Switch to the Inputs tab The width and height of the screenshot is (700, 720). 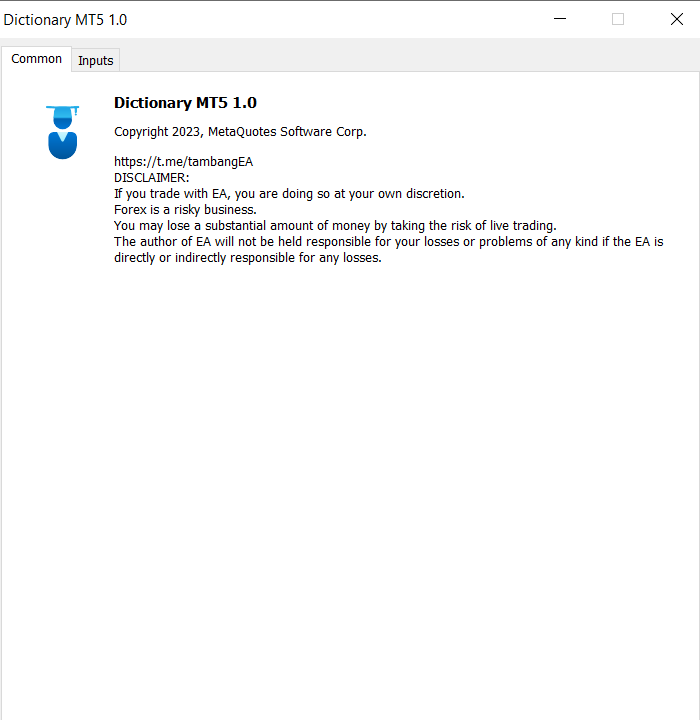click(96, 60)
